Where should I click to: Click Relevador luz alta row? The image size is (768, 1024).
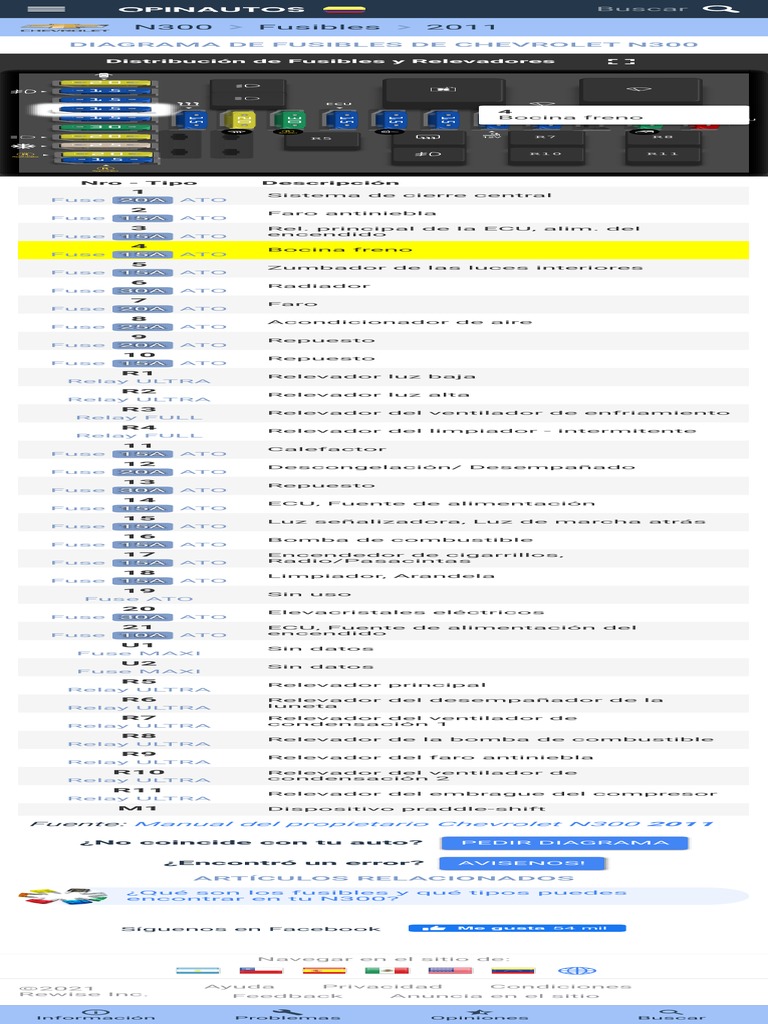point(383,395)
